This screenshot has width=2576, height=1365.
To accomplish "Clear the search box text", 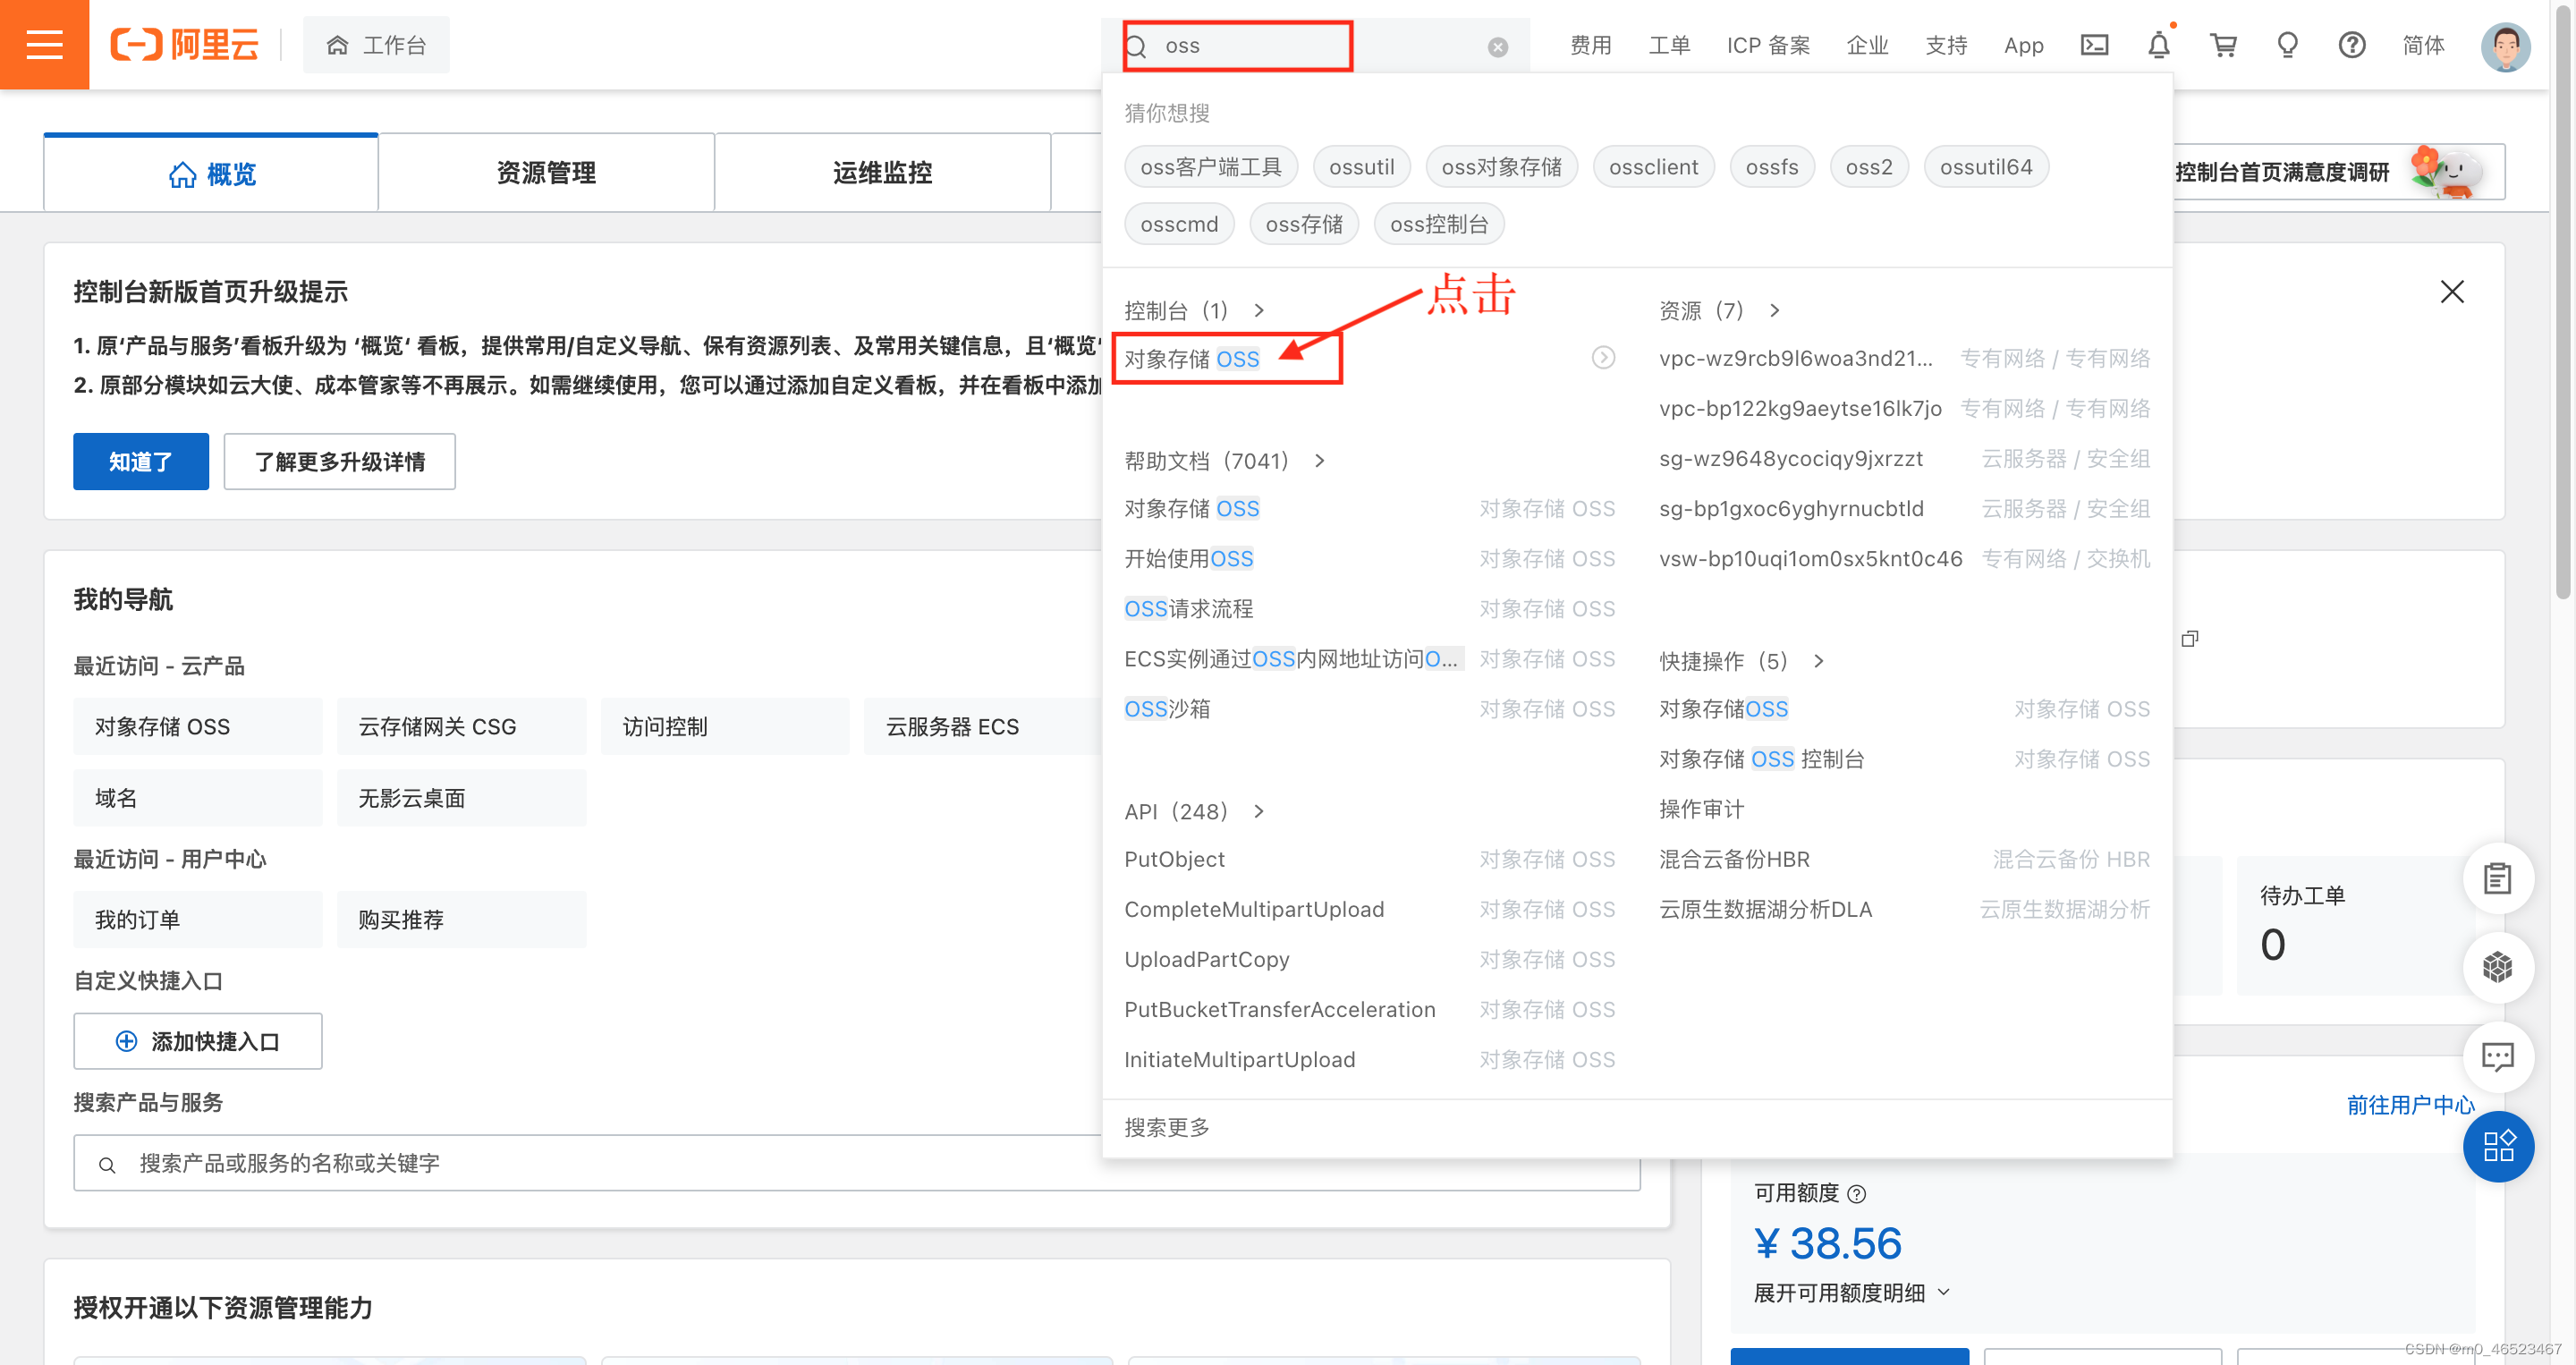I will [x=1497, y=47].
